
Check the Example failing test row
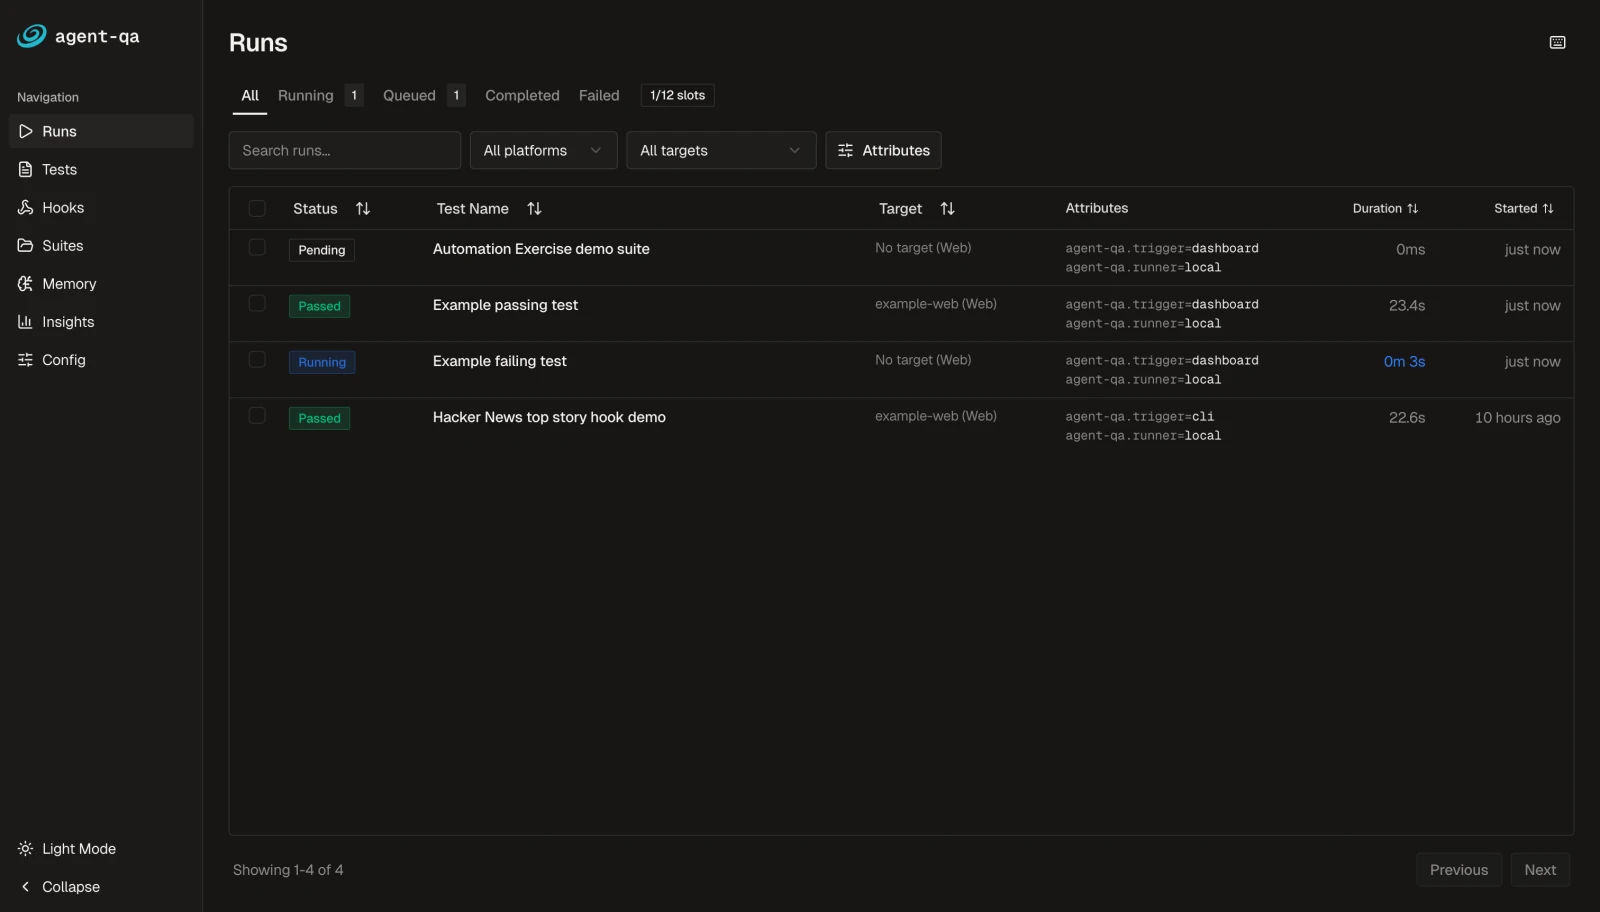(x=257, y=359)
